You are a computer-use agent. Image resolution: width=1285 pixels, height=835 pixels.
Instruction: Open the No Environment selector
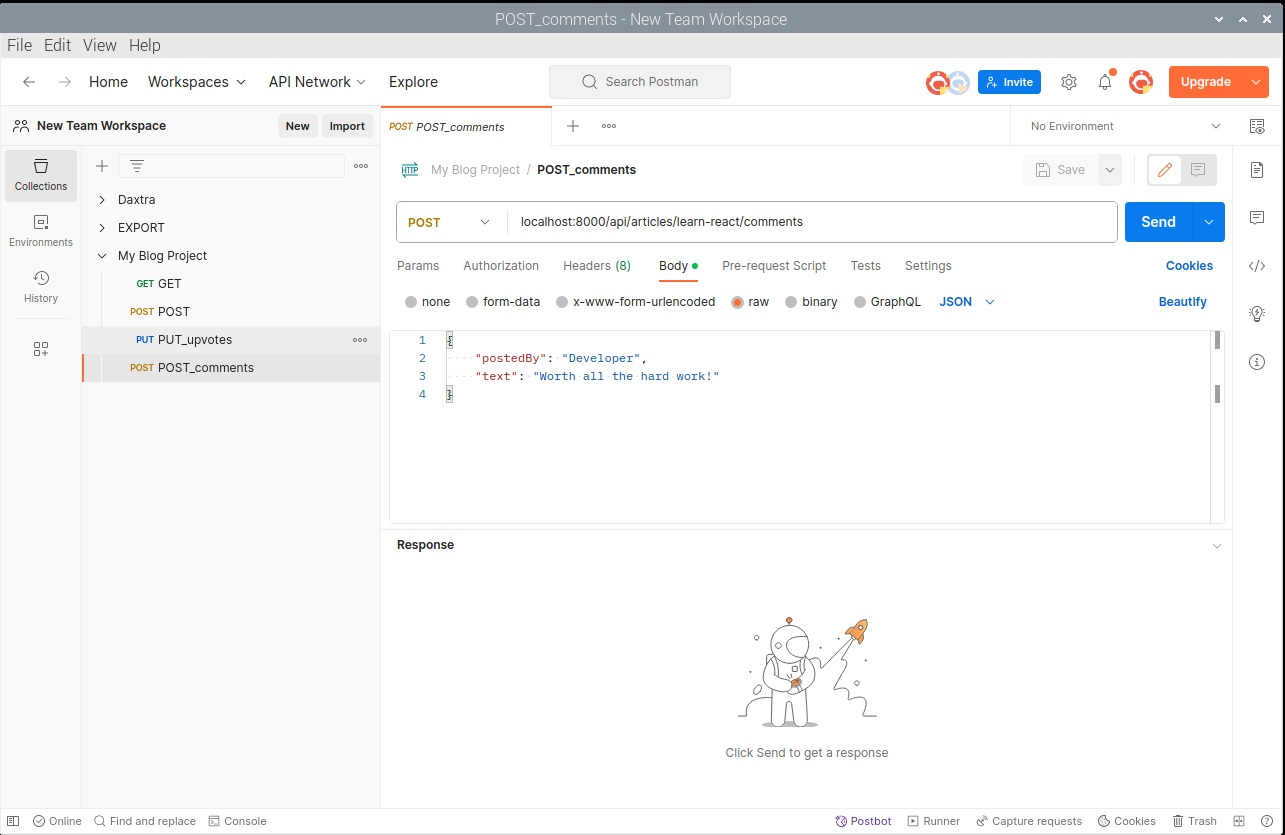pyautogui.click(x=1126, y=126)
